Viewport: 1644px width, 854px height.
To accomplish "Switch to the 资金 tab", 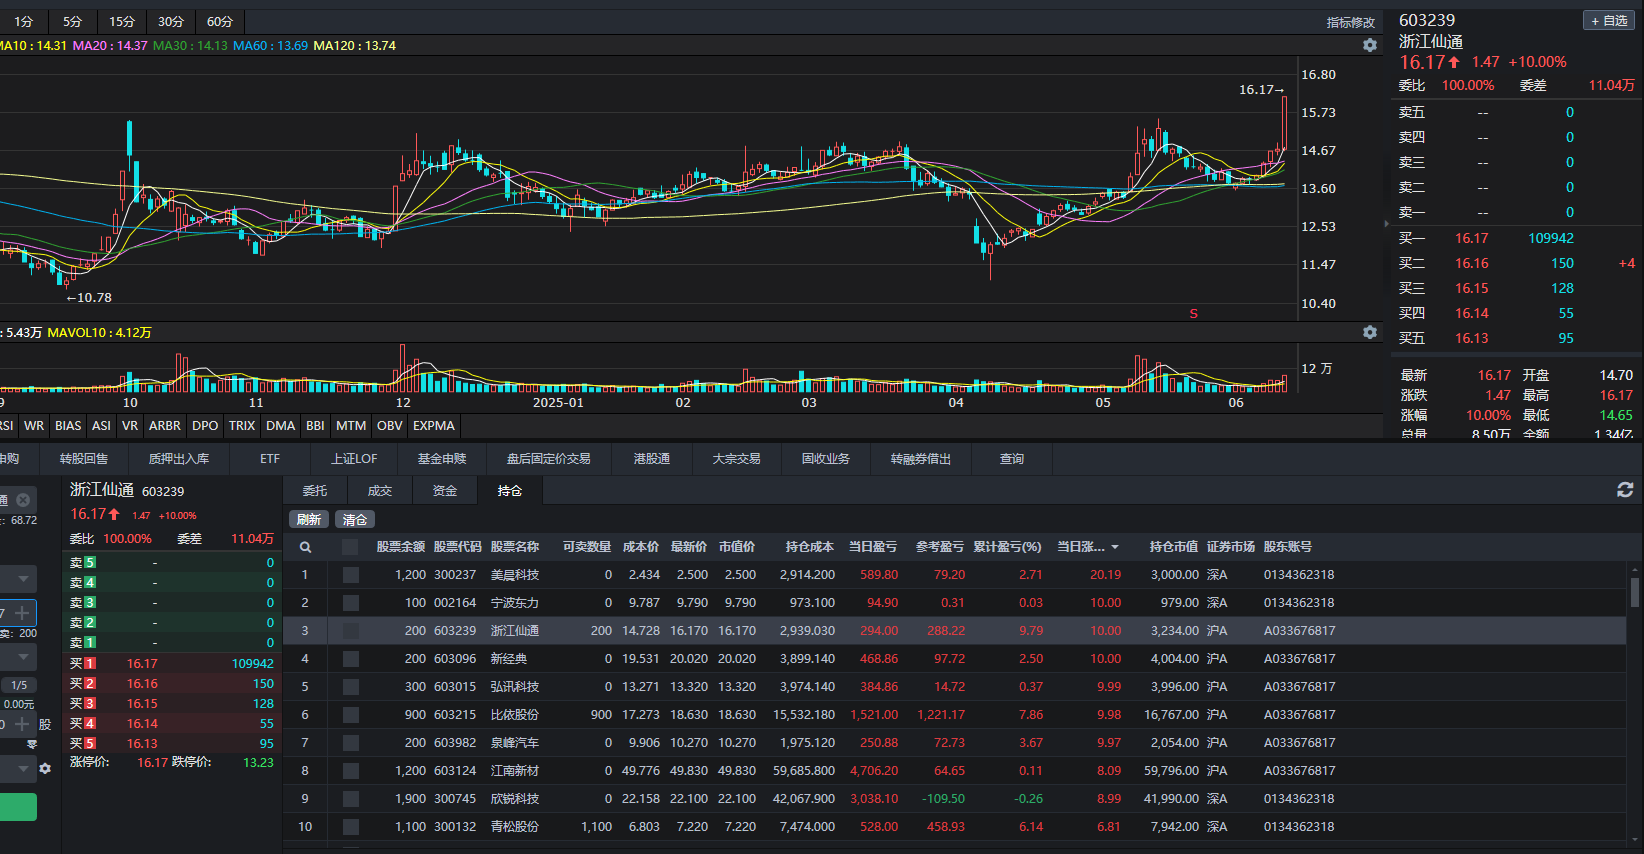I will (445, 490).
